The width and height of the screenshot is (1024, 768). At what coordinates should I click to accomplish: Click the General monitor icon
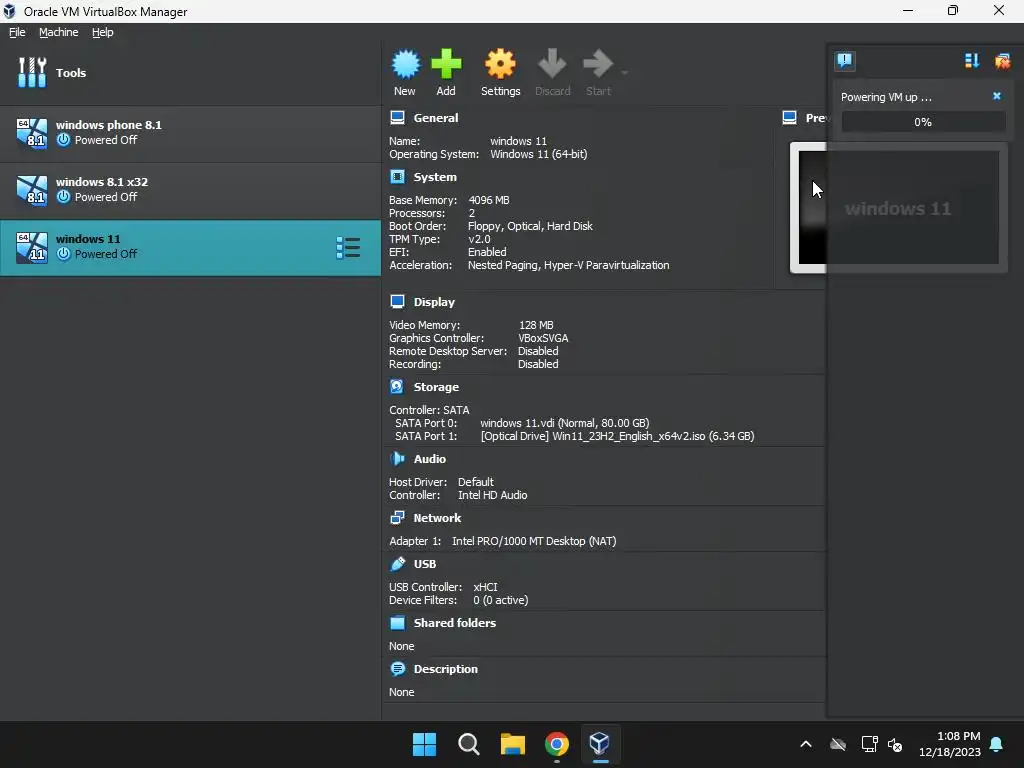pos(397,118)
